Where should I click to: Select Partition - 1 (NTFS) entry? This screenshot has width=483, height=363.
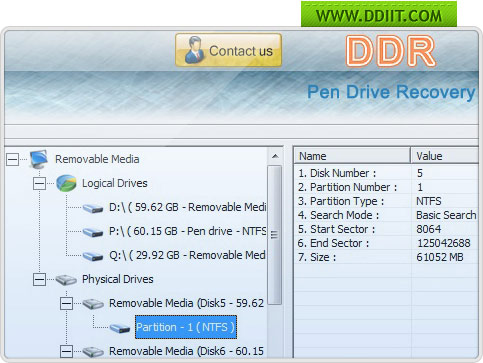(186, 327)
